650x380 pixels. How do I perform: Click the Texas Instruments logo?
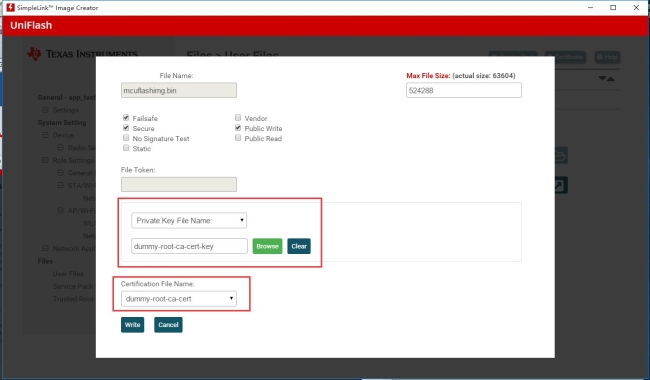(82, 54)
